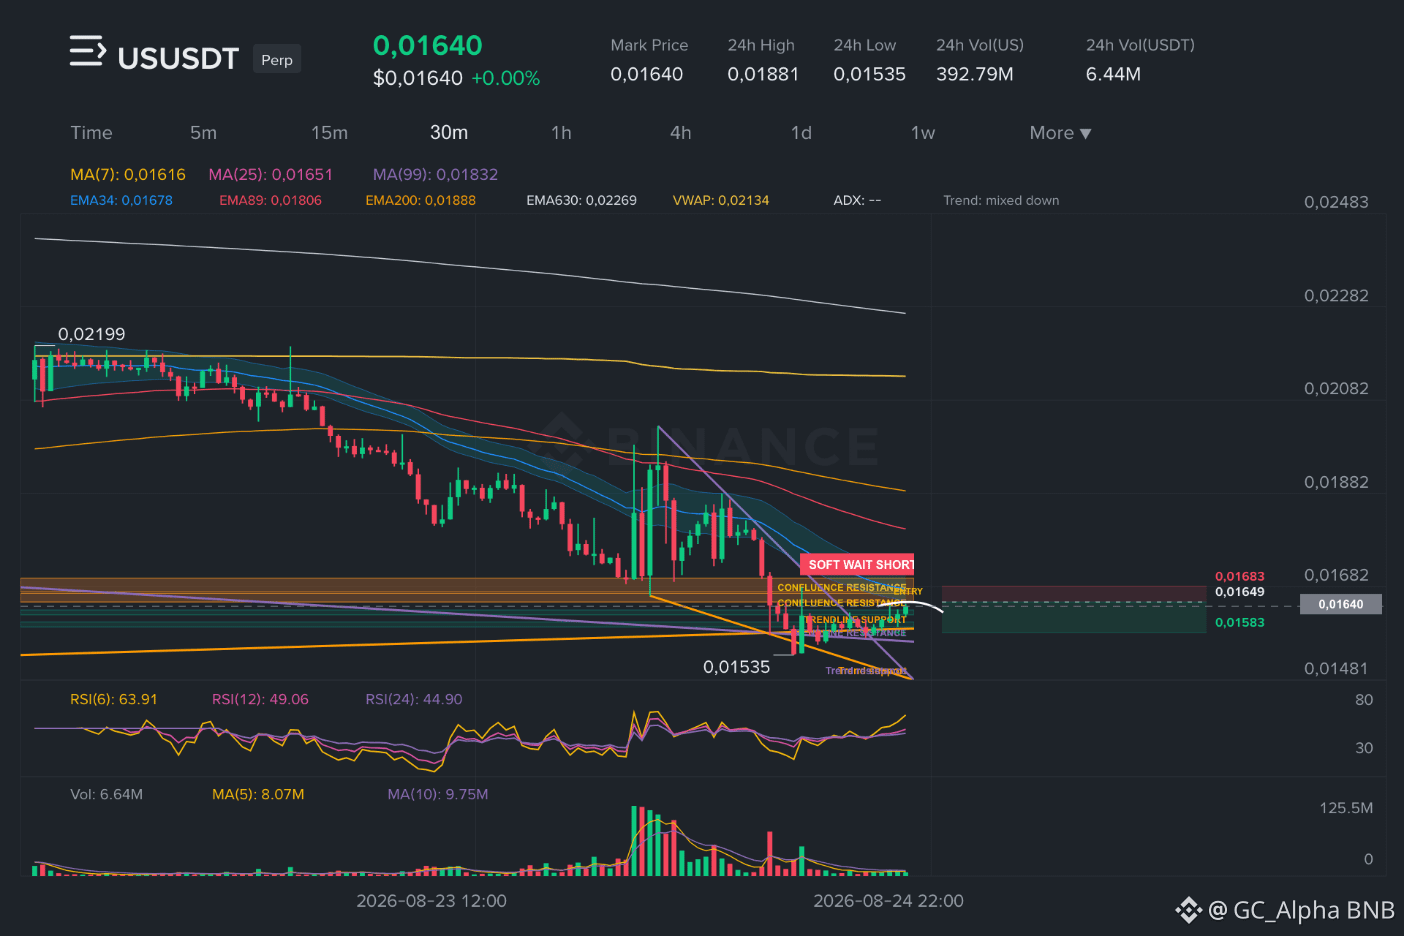Click the entry level label 0,01649
1404x936 pixels.
coord(1240,592)
